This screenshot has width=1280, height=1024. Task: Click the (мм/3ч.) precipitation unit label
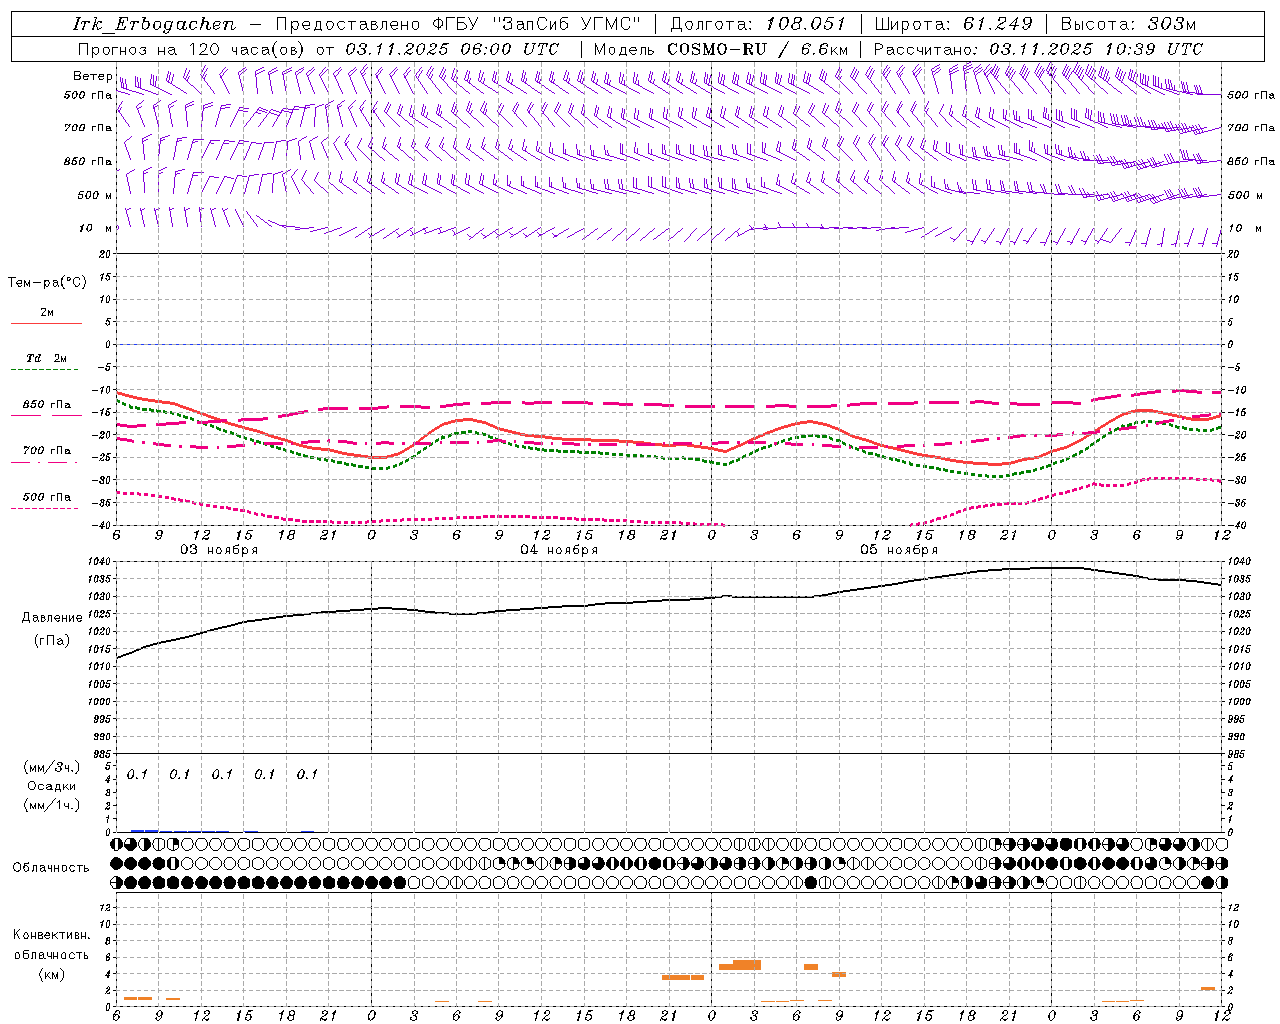[51, 767]
